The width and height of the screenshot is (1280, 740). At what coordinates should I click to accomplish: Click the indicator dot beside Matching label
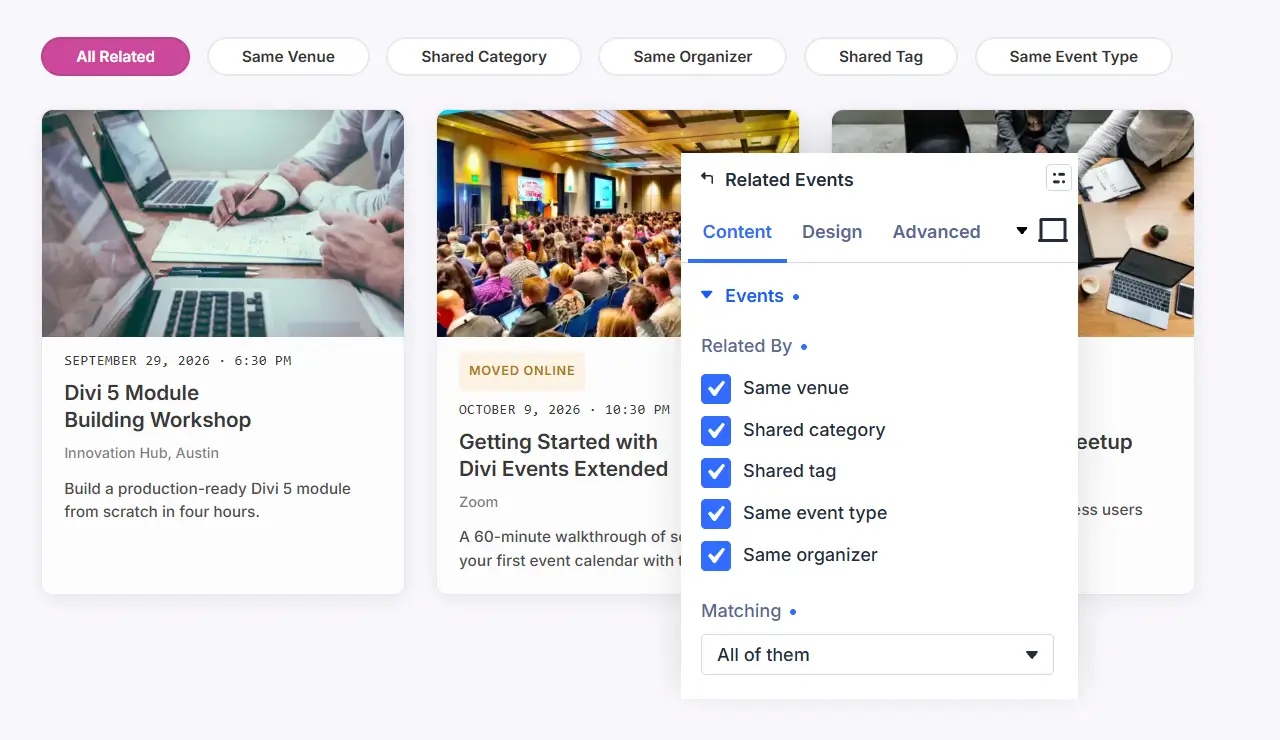[x=793, y=611]
